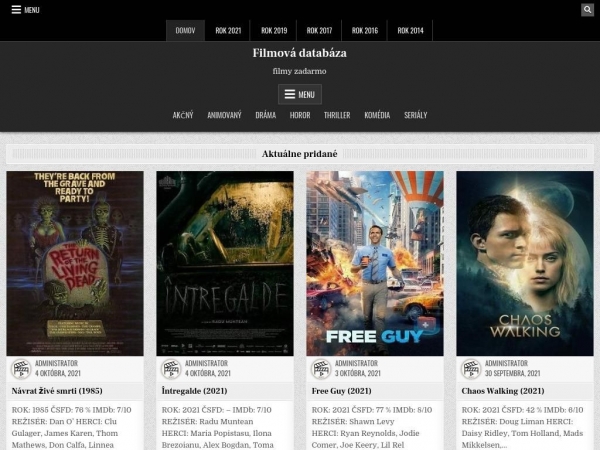Click the 3 OKTÓBRA, 2021 date
Screen dimensions: 600x450
[358, 373]
